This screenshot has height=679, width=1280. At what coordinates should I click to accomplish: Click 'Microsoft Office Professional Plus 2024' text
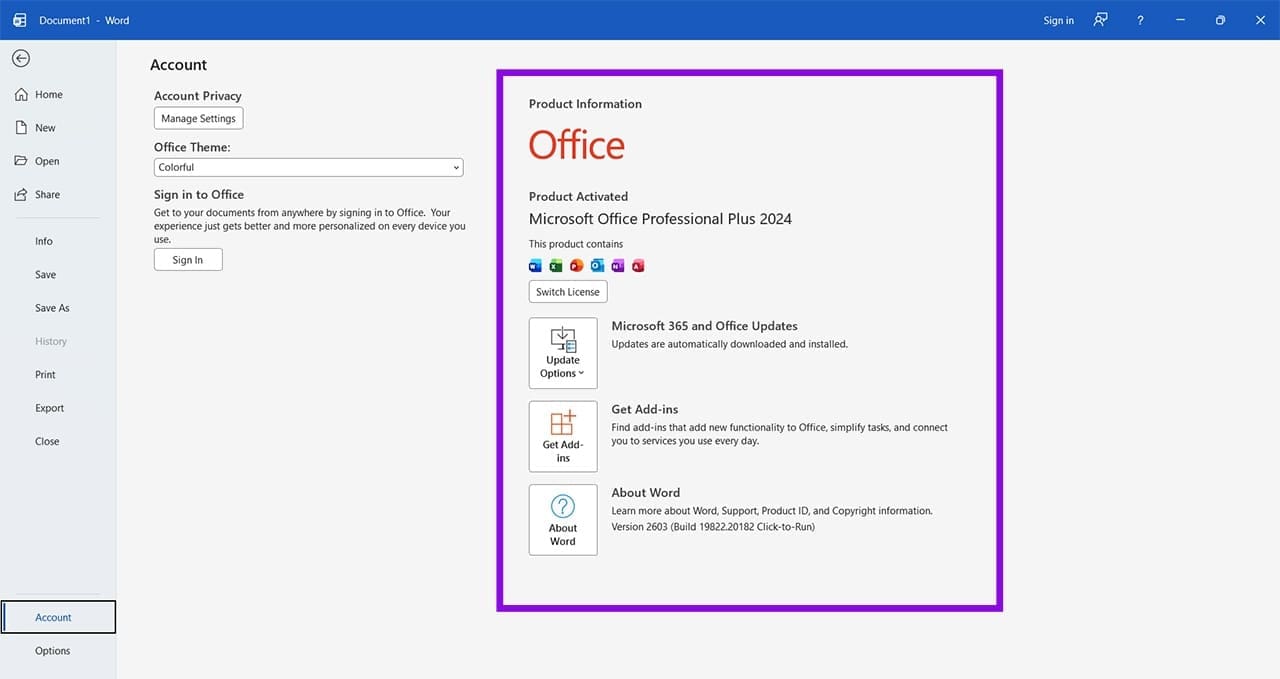coord(660,219)
